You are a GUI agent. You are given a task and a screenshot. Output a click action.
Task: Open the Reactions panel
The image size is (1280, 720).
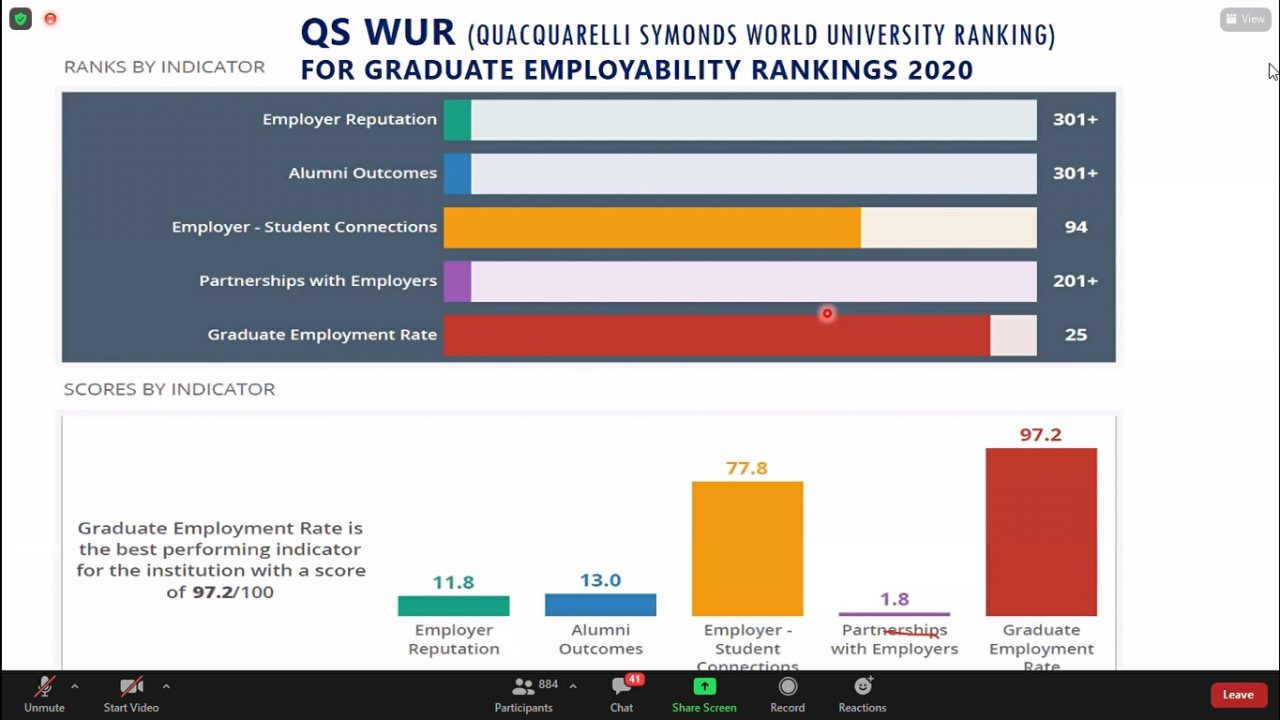tap(862, 688)
